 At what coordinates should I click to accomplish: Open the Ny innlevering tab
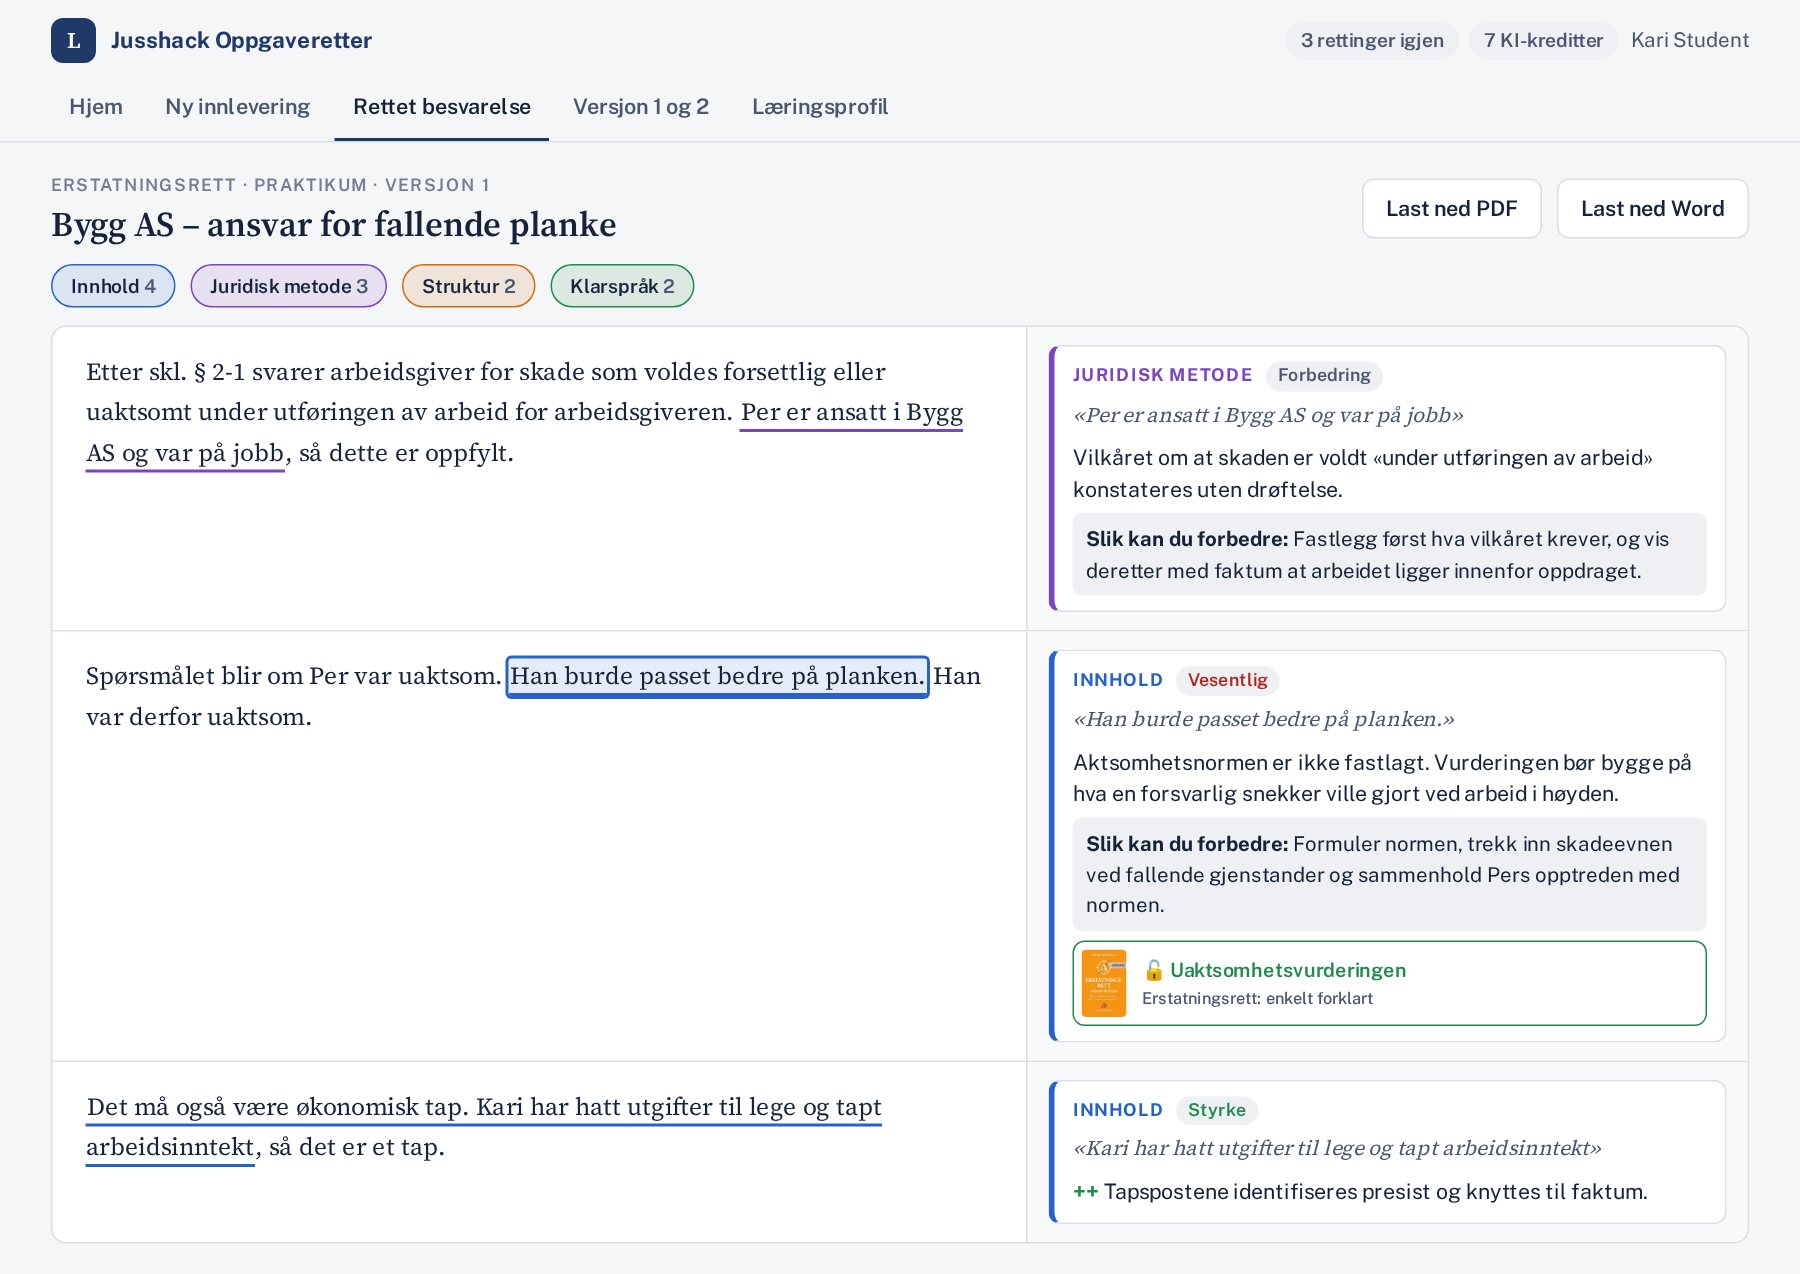click(238, 107)
